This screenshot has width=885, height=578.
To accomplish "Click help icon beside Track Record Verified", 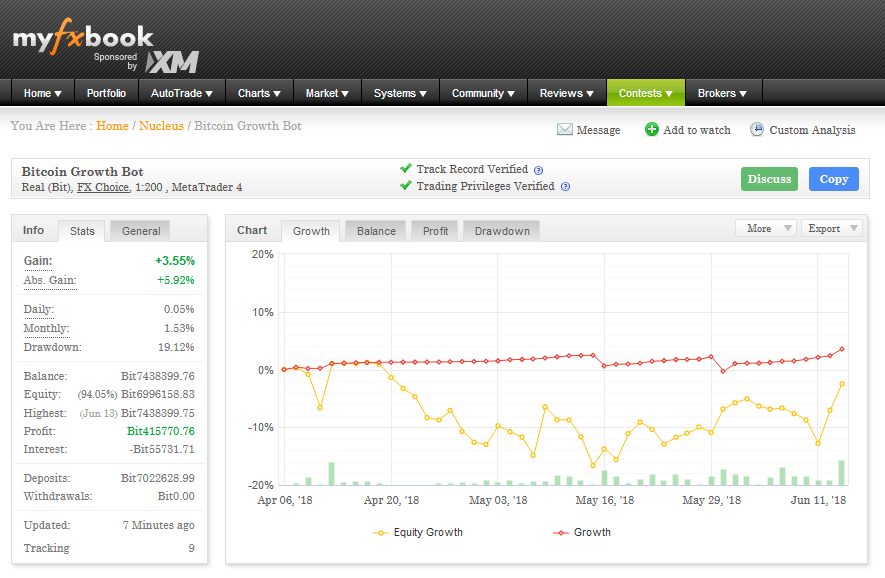I will (538, 170).
